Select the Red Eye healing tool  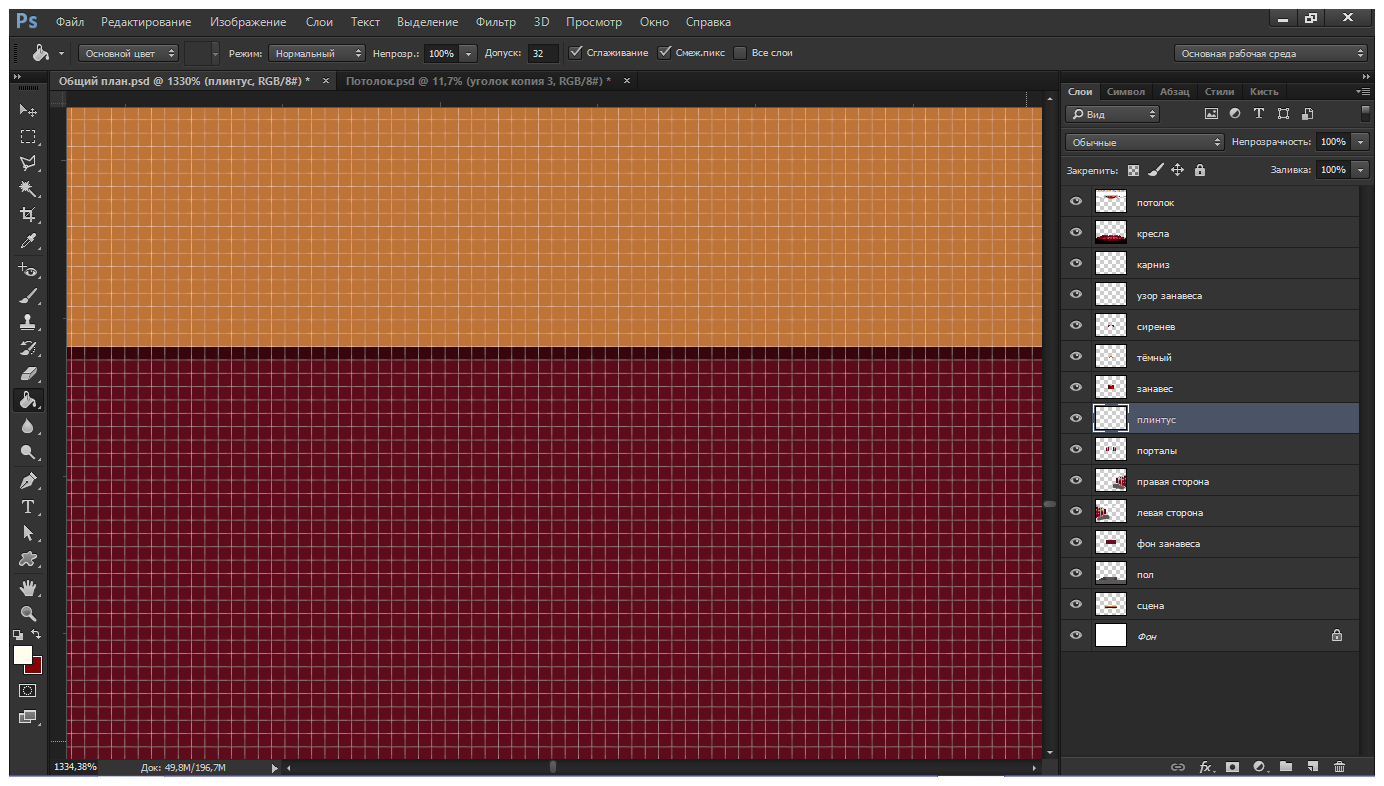[x=28, y=270]
